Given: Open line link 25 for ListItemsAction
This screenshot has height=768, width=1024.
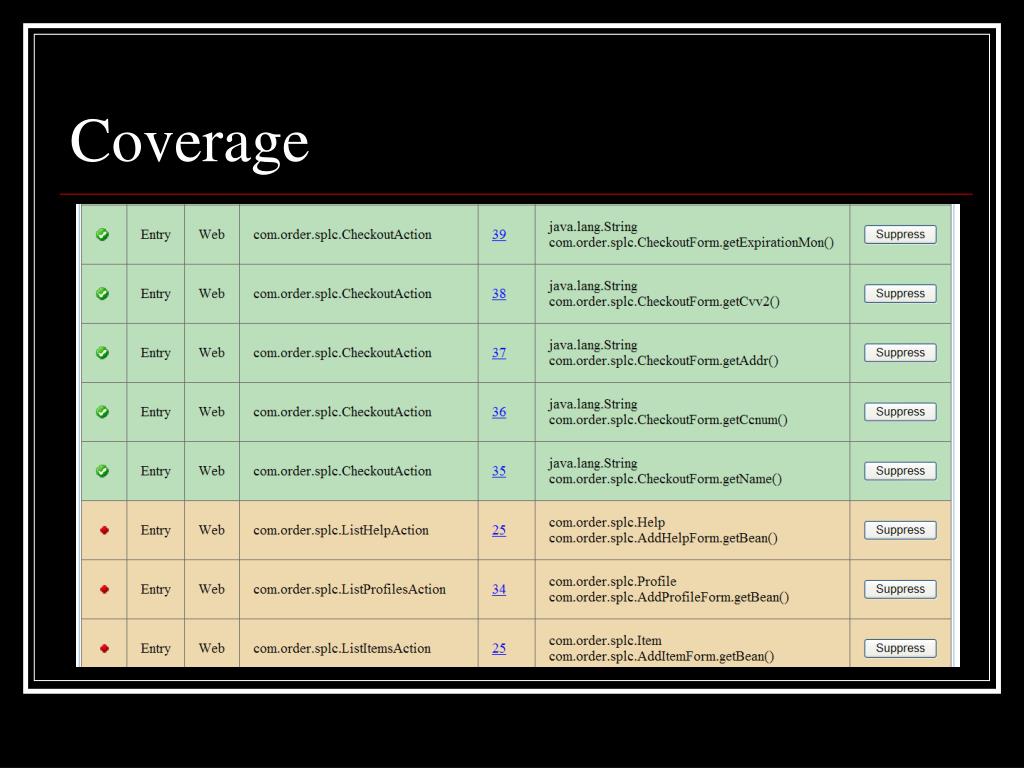Looking at the screenshot, I should (499, 648).
